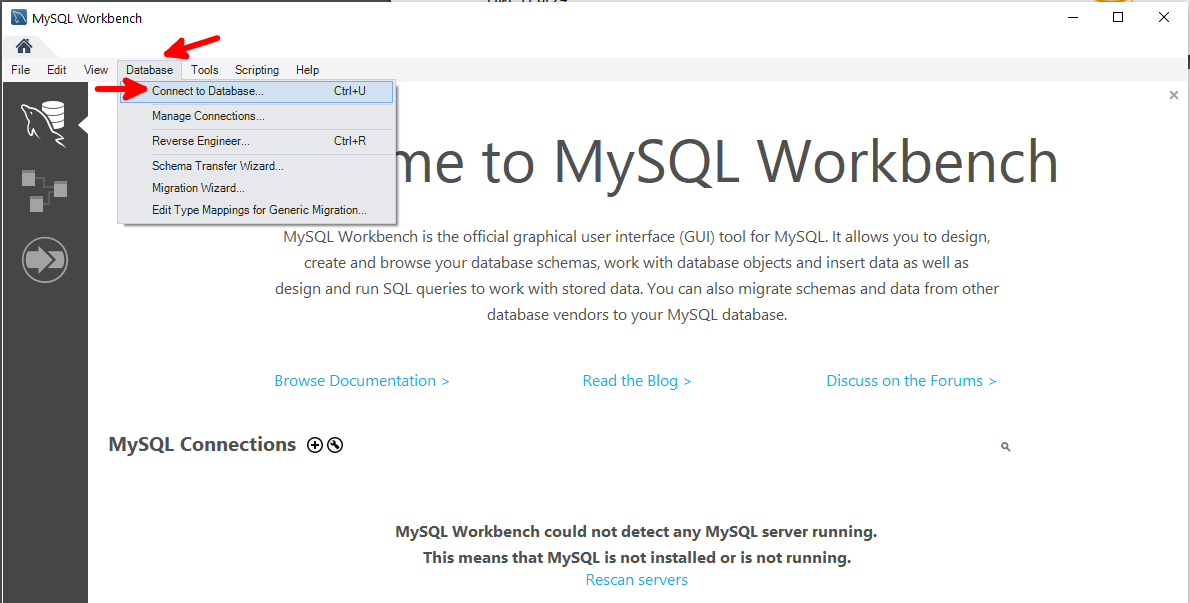
Task: Open the View menu
Action: pos(96,70)
